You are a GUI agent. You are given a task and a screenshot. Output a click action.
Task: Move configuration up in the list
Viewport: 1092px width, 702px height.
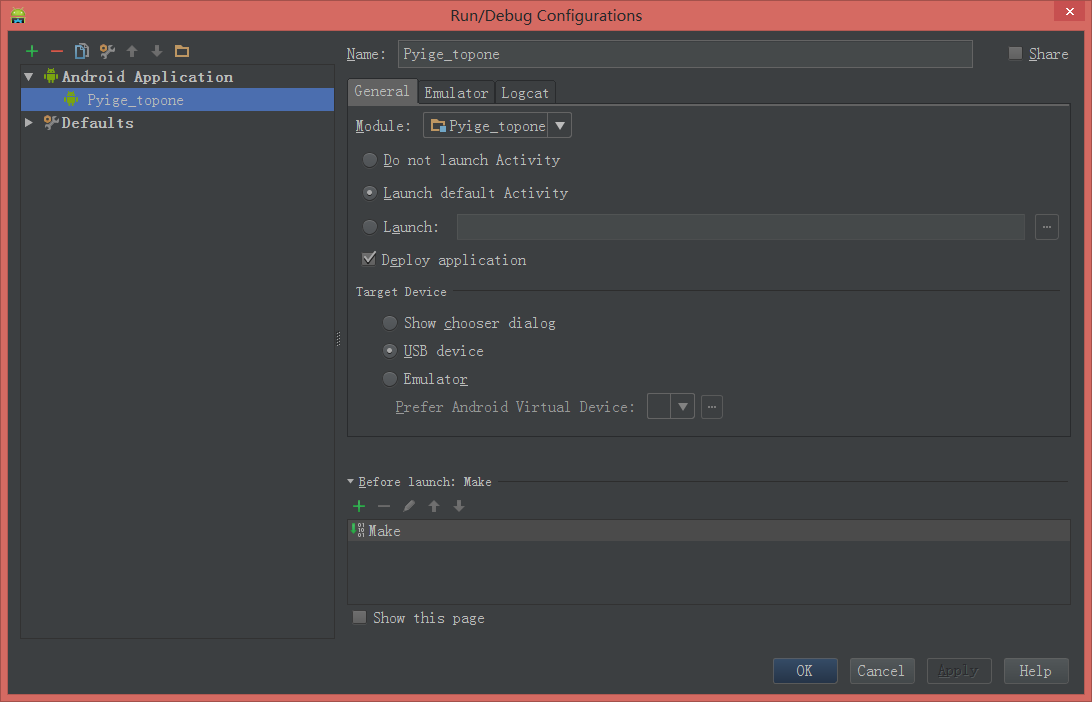tap(131, 50)
